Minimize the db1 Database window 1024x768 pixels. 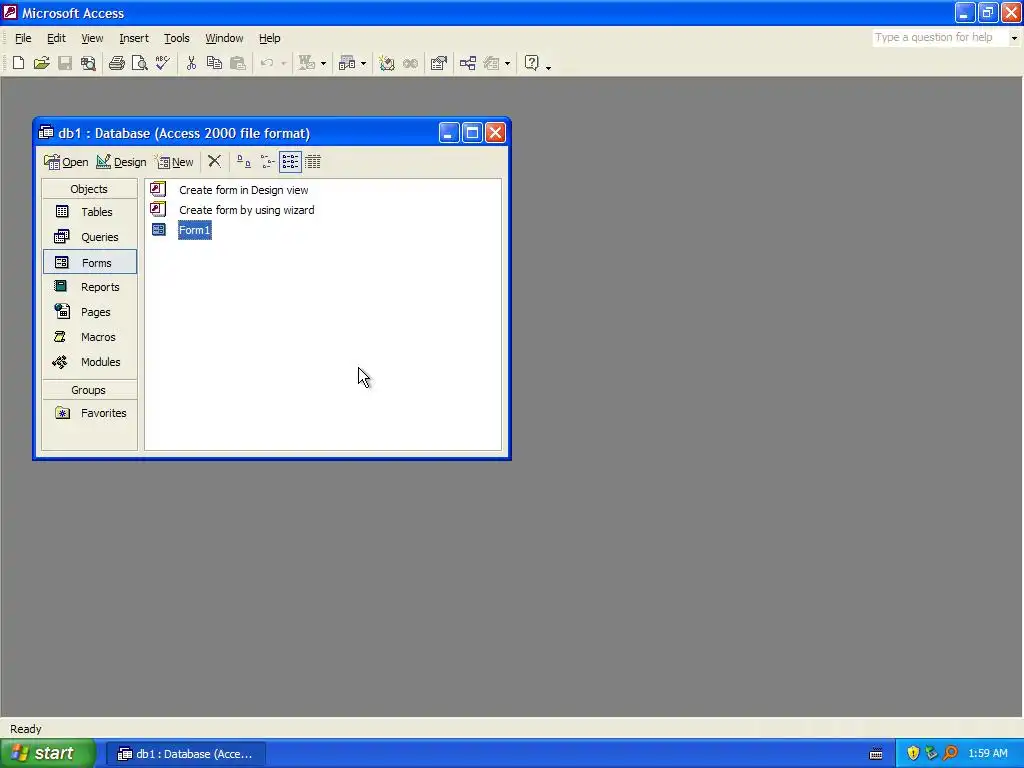pos(449,133)
